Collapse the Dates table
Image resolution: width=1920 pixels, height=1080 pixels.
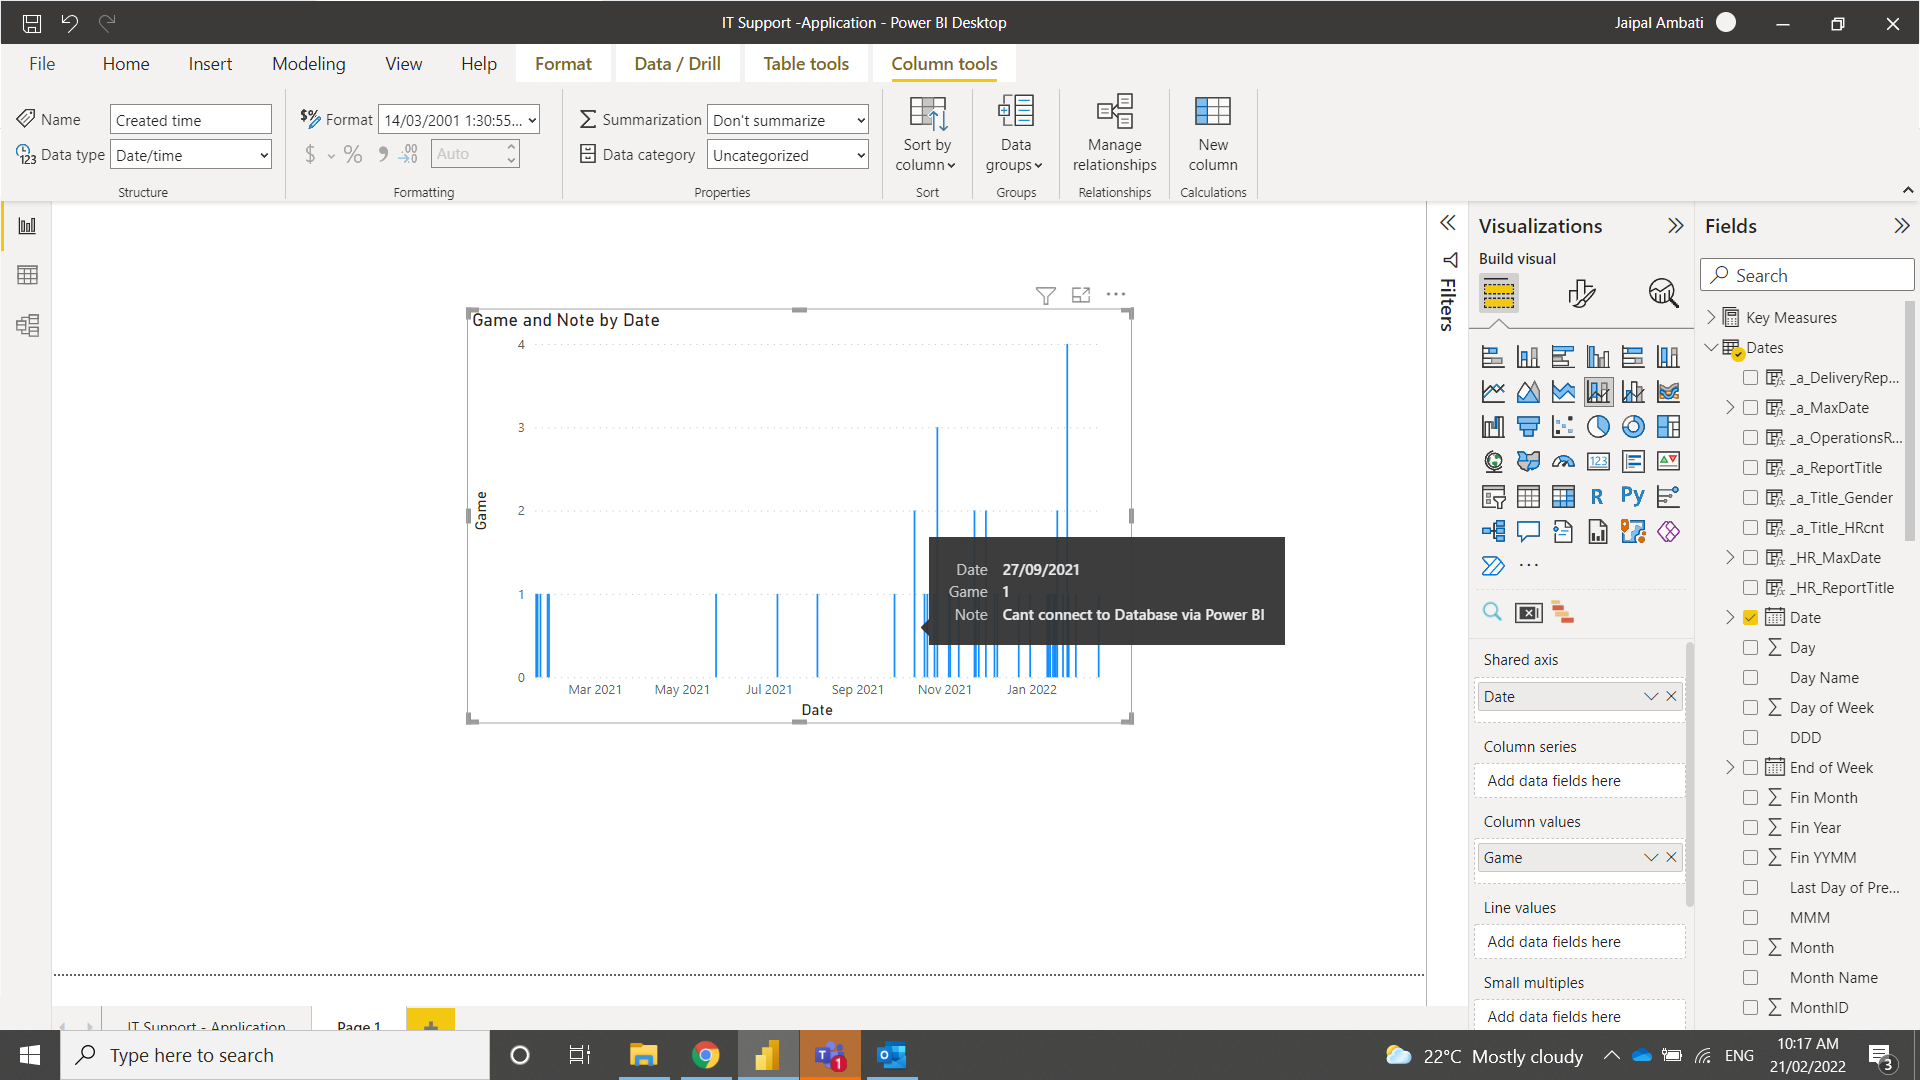[1711, 347]
